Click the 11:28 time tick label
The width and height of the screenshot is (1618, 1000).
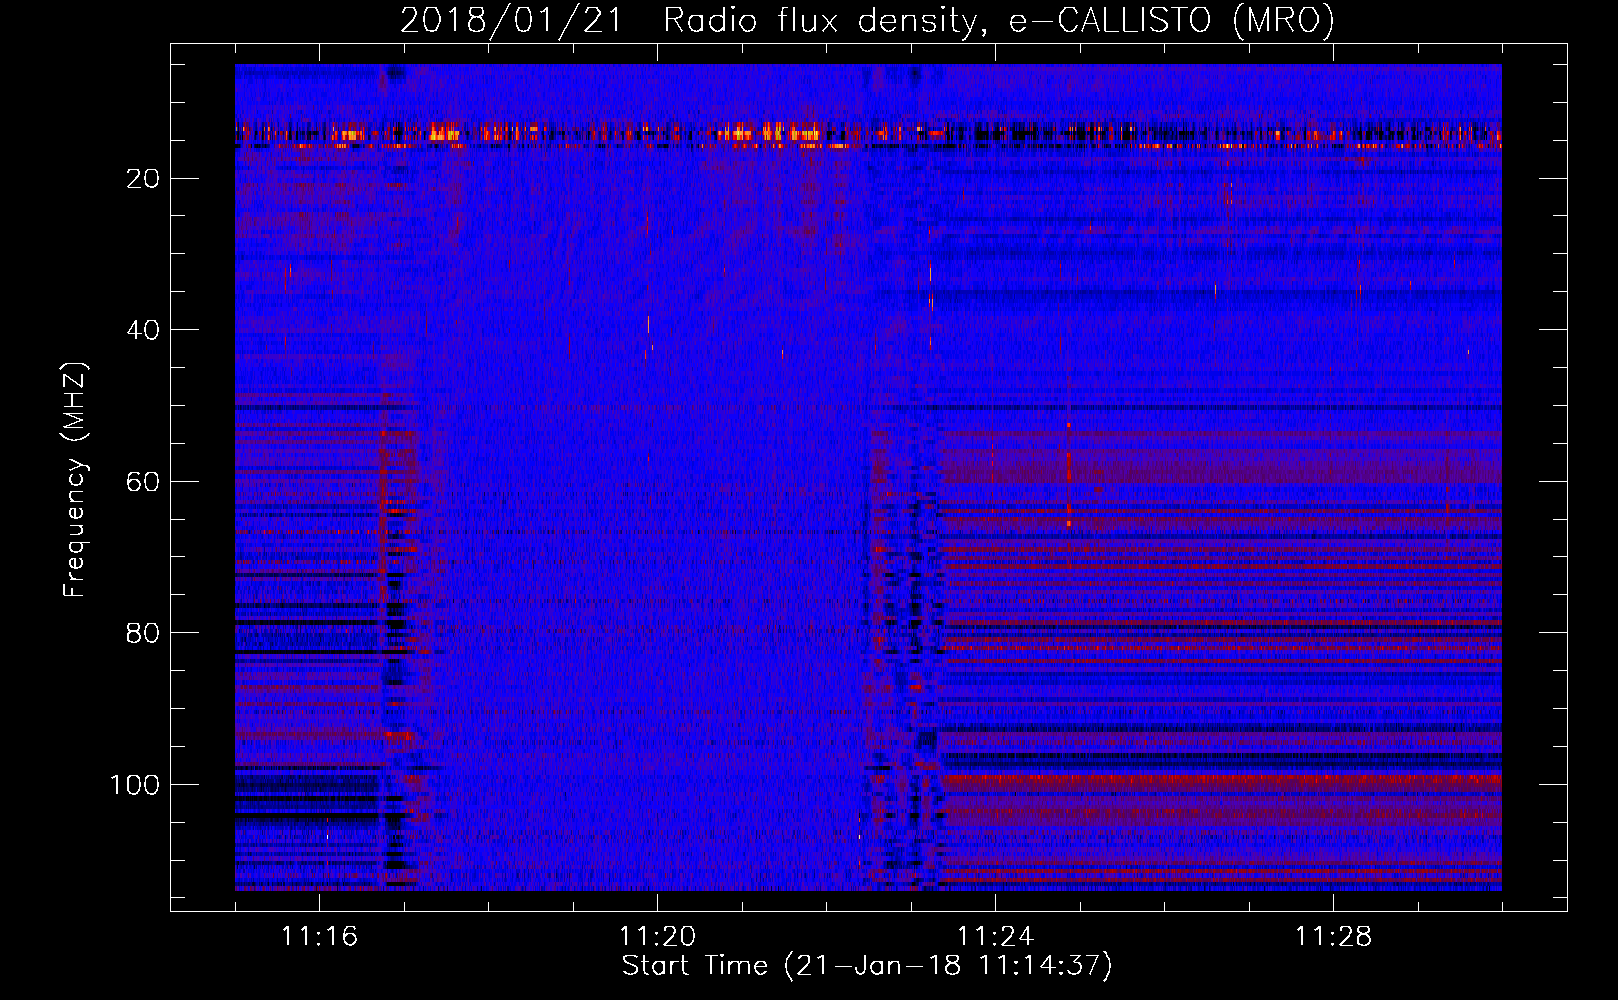[x=1333, y=937]
